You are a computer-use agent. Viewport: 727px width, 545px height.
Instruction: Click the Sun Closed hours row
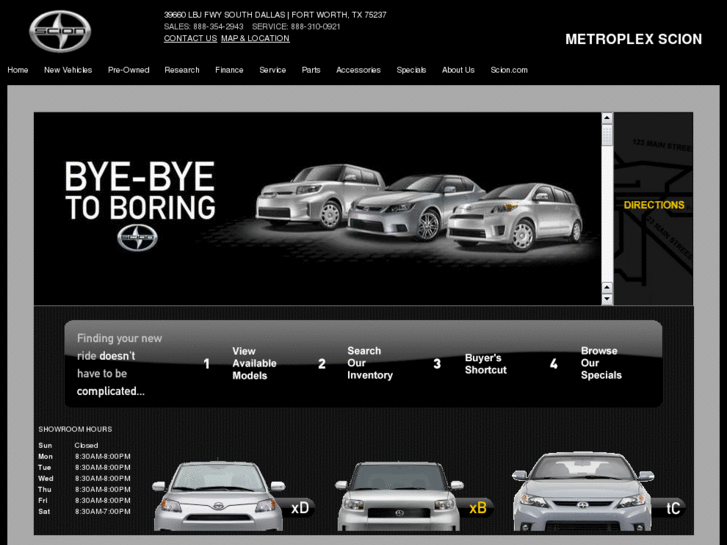[68, 445]
